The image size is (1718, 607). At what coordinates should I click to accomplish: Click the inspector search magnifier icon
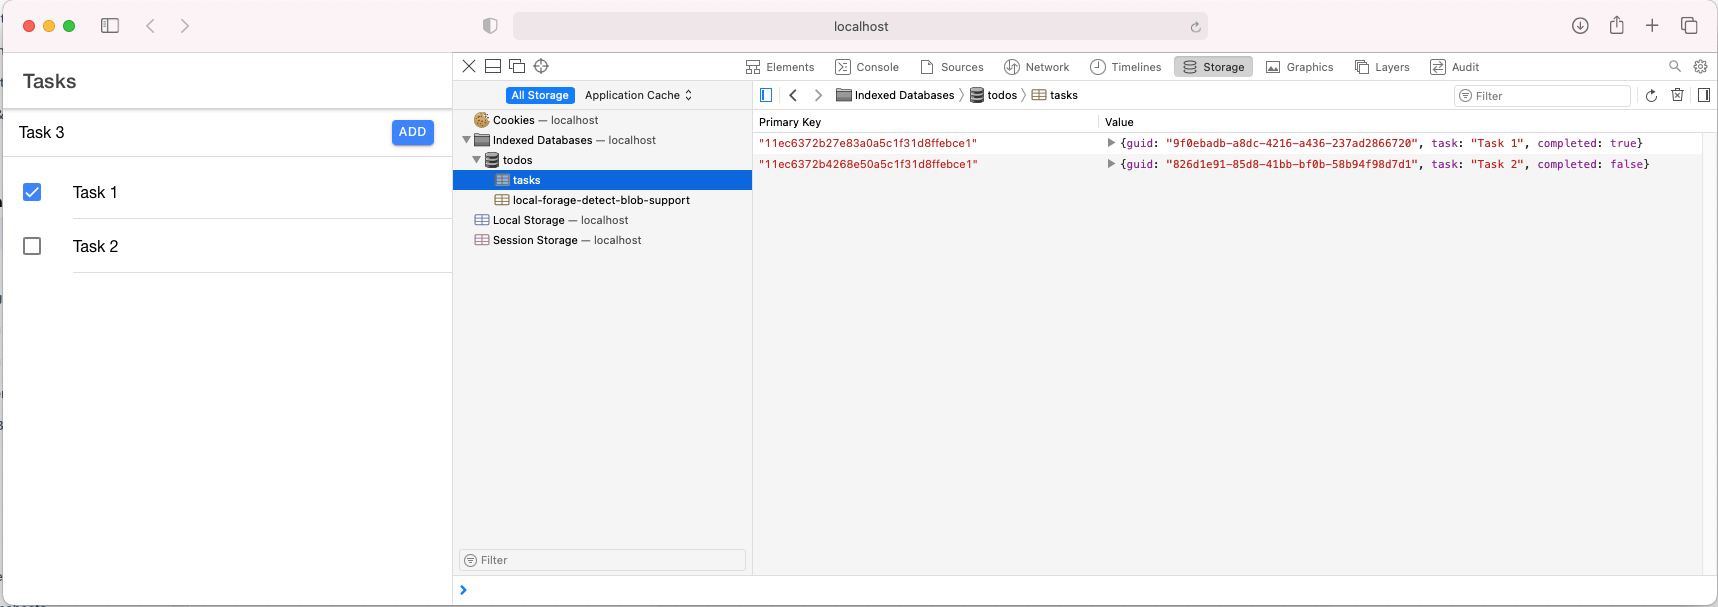pos(1675,67)
